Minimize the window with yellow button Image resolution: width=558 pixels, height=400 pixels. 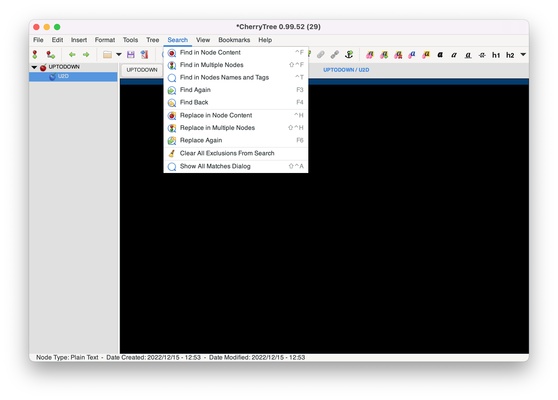47,27
